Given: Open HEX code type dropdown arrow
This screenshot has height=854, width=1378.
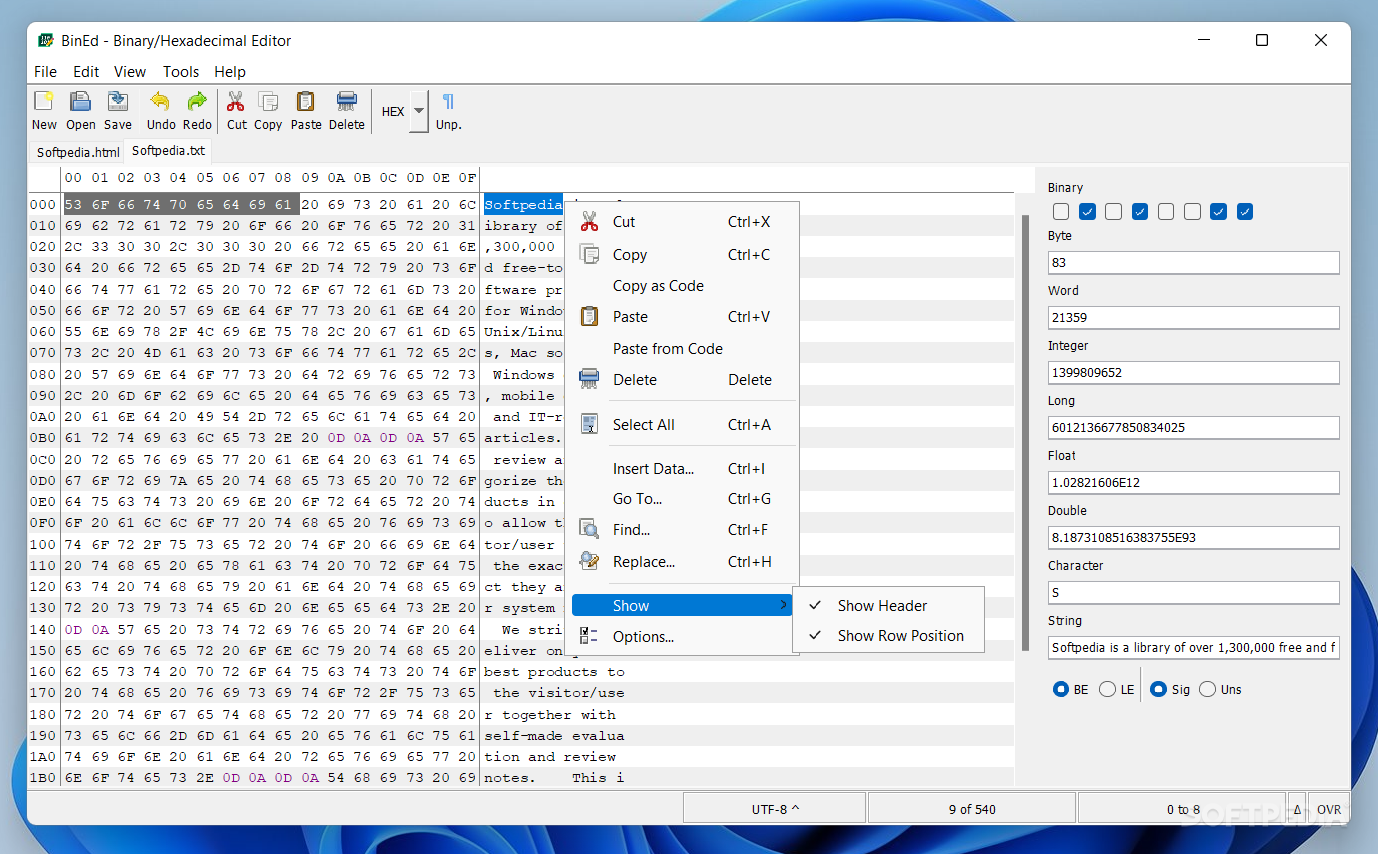Looking at the screenshot, I should point(419,111).
